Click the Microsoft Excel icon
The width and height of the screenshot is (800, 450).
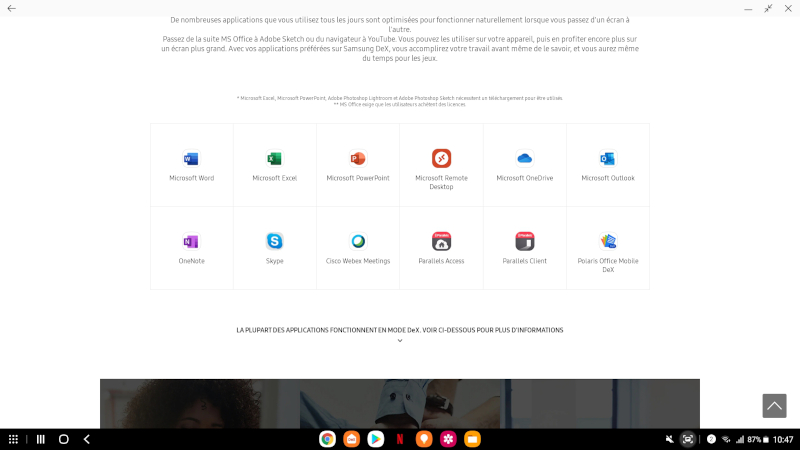[274, 159]
